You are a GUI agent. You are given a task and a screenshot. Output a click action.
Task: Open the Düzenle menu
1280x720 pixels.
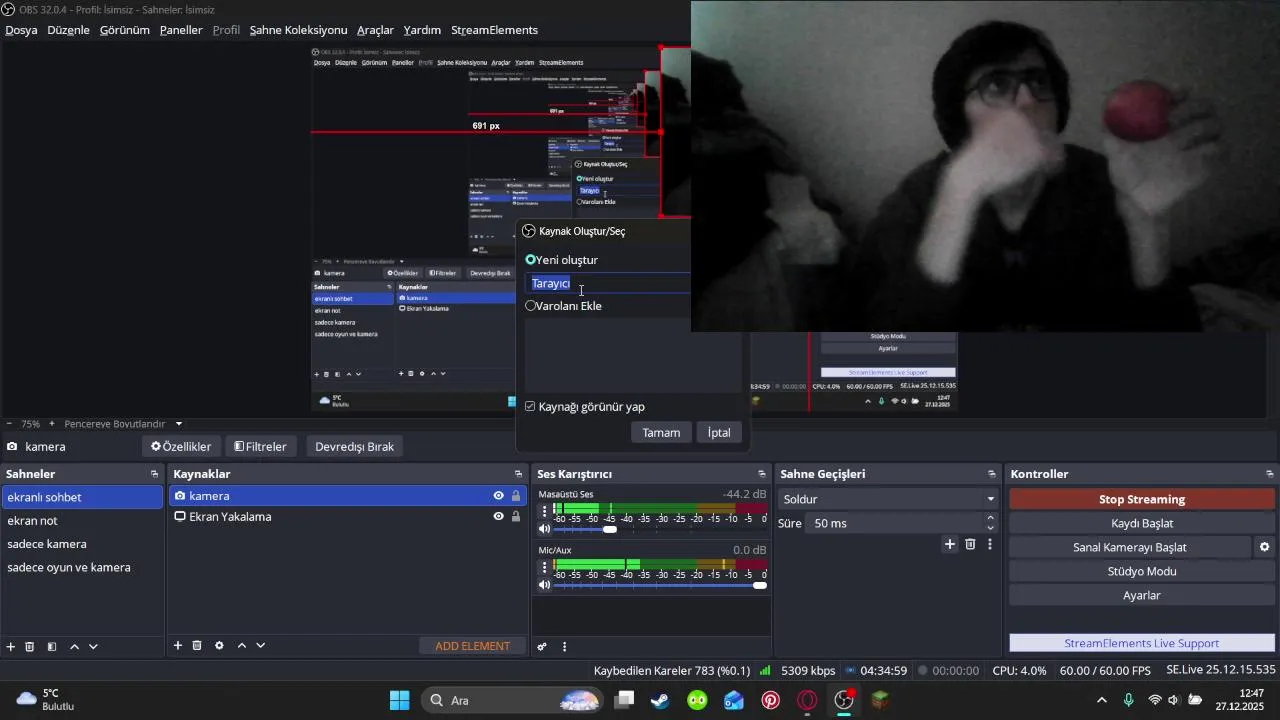(68, 30)
